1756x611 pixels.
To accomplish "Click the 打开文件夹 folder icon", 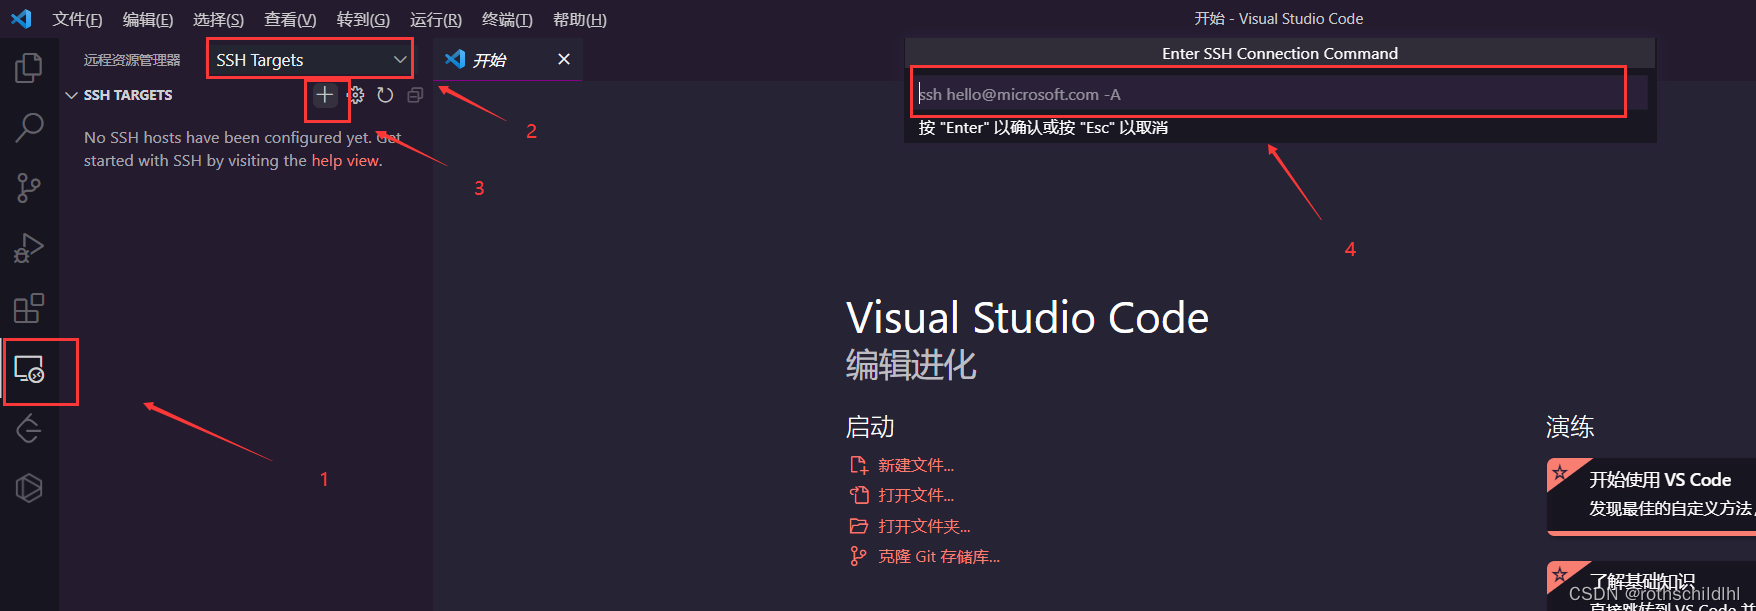I will [x=858, y=526].
